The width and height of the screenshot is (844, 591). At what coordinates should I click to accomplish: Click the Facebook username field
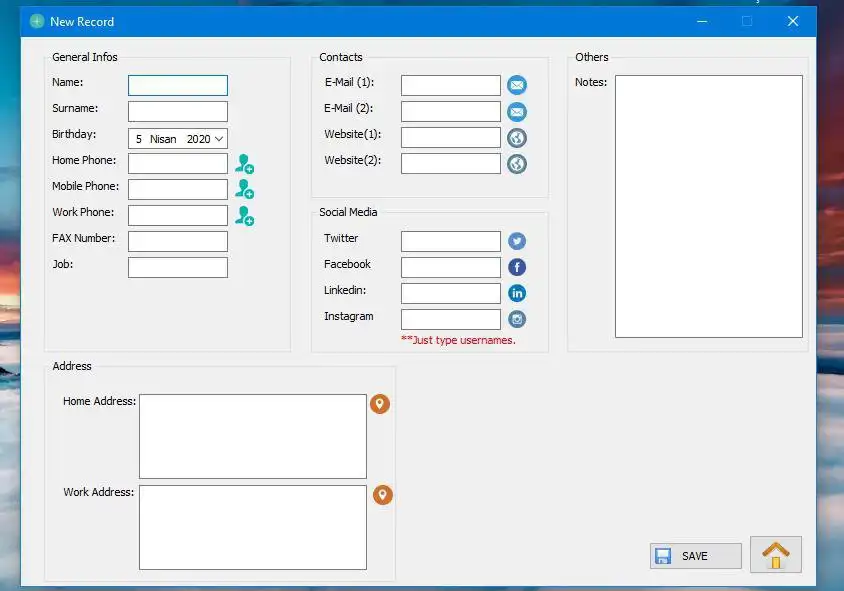click(451, 268)
